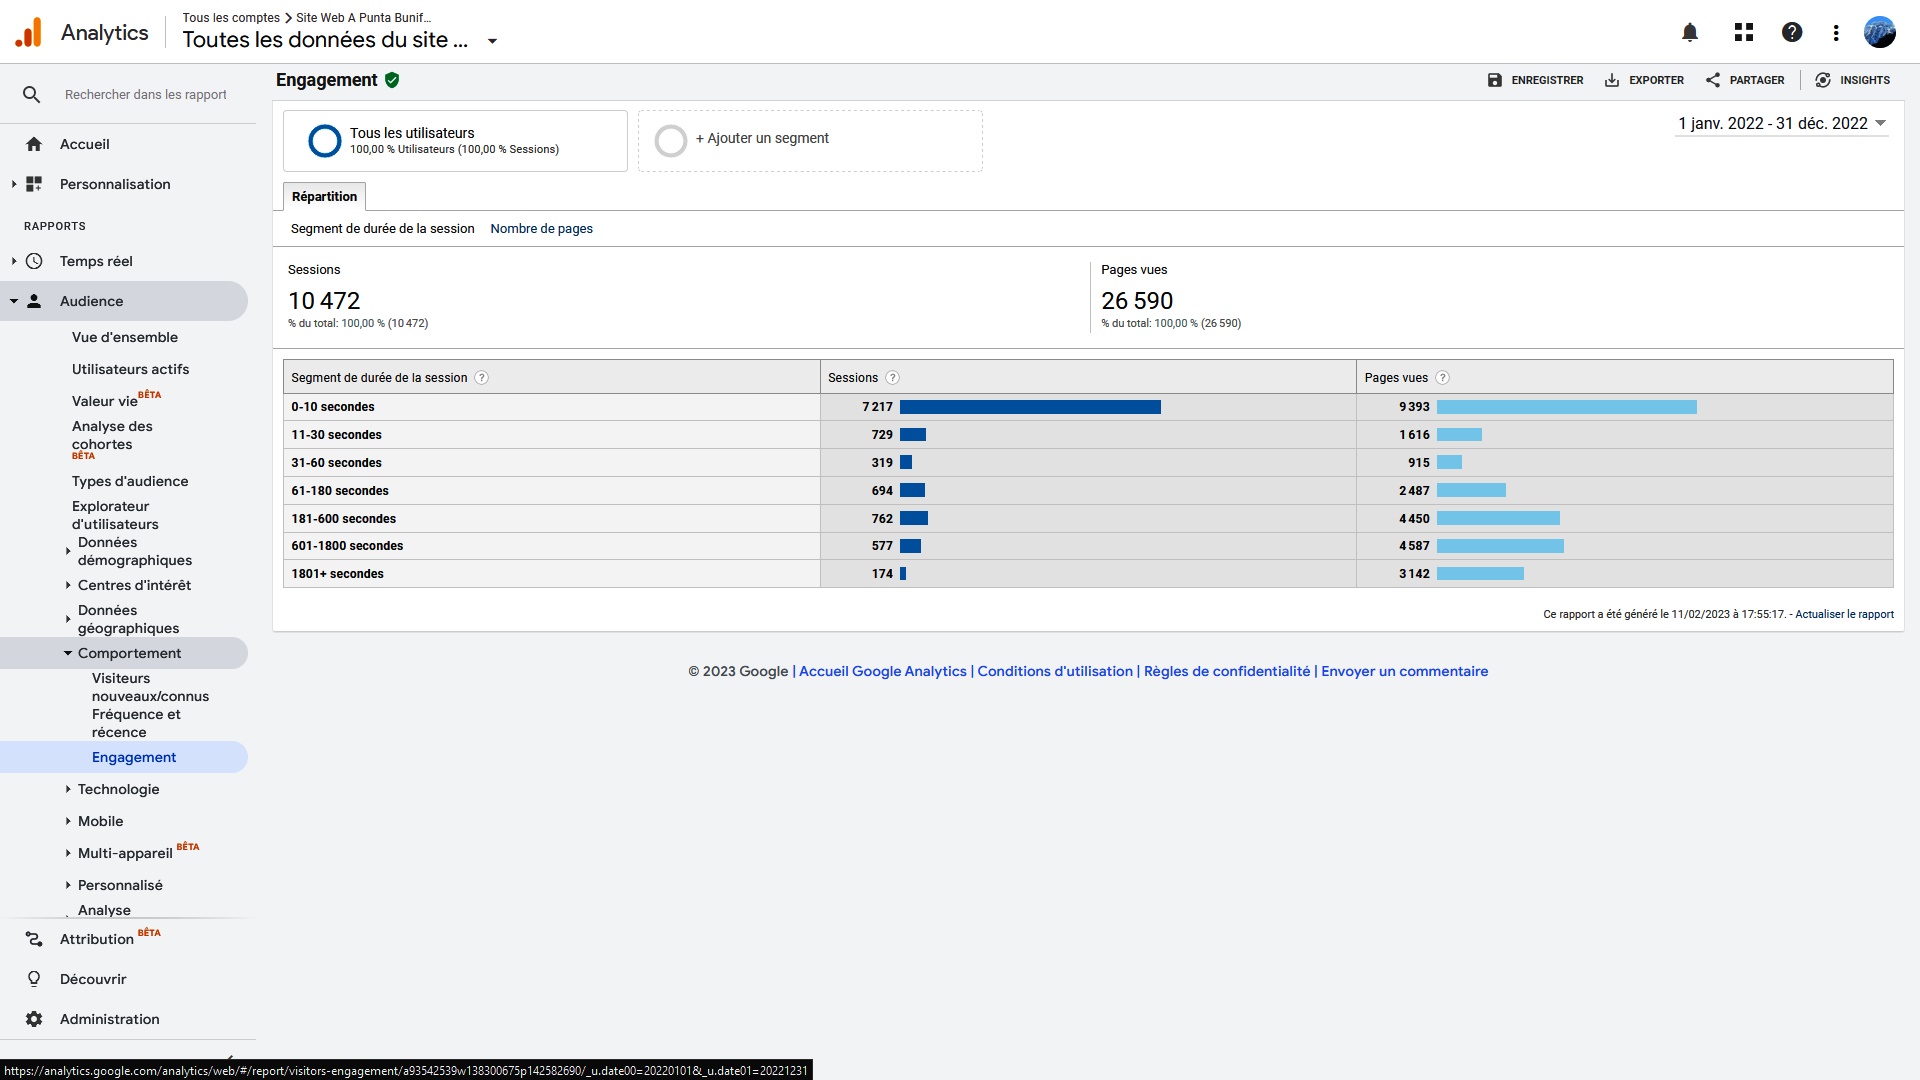
Task: Open the notifications bell
Action: click(x=1690, y=32)
